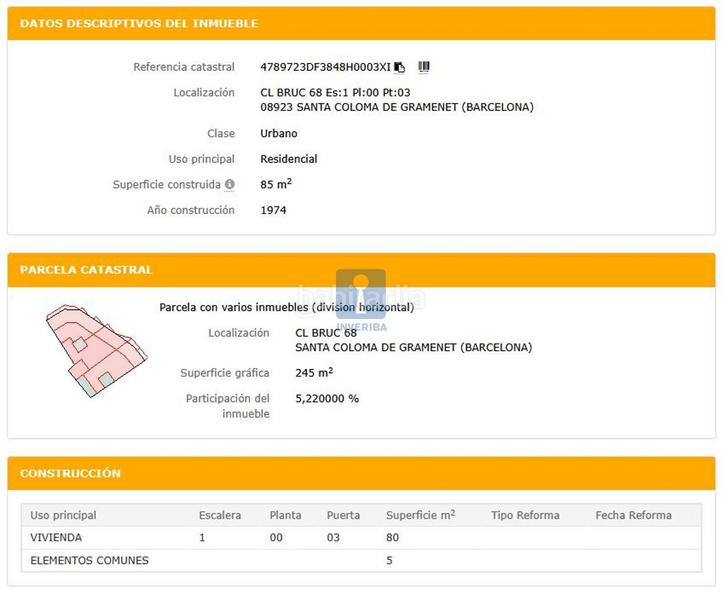Click the copy icon beside the cadastral reference
The width and height of the screenshot is (723, 600).
[400, 67]
